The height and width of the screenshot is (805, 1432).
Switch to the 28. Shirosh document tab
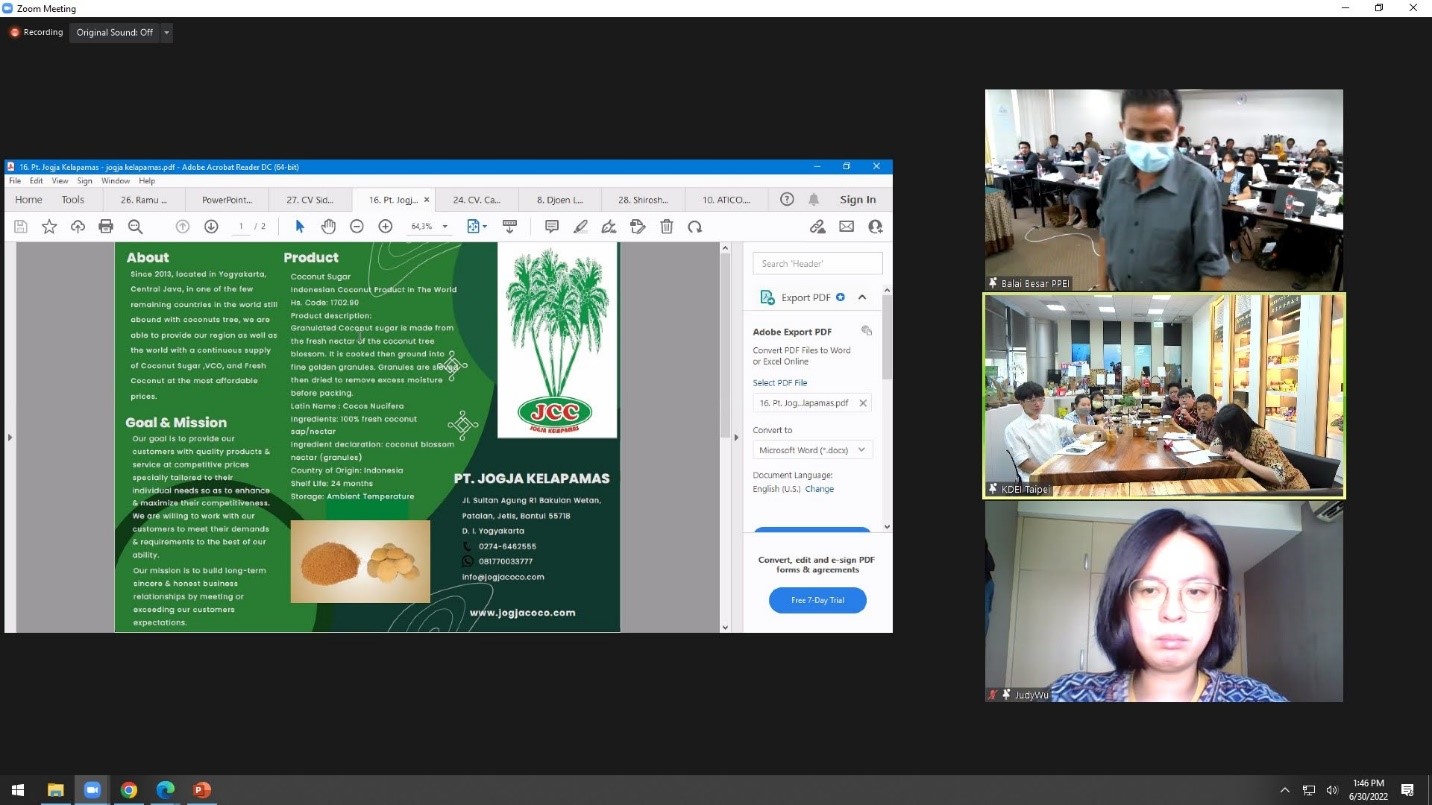pos(643,199)
